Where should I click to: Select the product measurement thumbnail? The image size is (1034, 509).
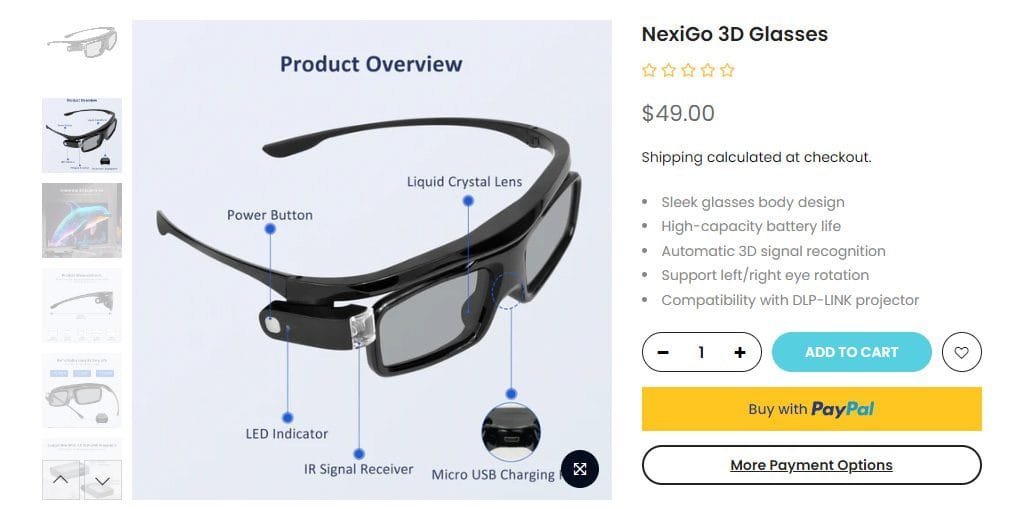pos(82,305)
